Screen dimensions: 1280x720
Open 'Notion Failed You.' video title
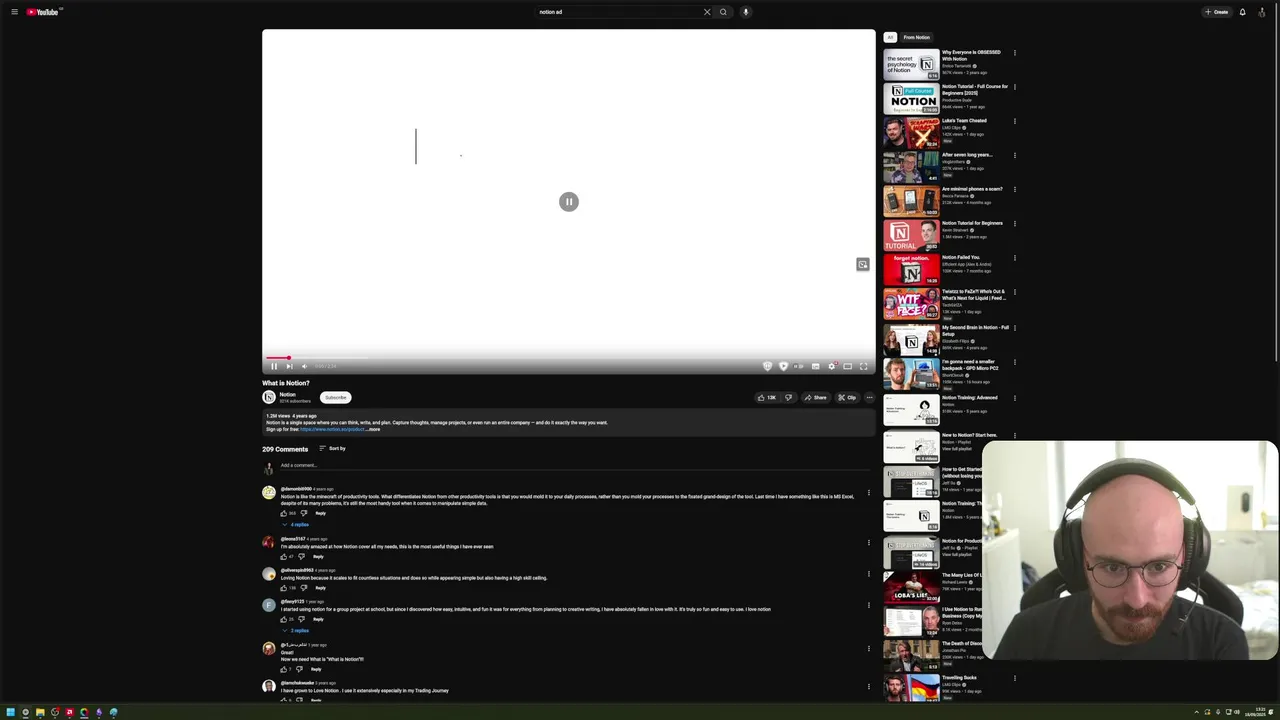click(x=961, y=257)
